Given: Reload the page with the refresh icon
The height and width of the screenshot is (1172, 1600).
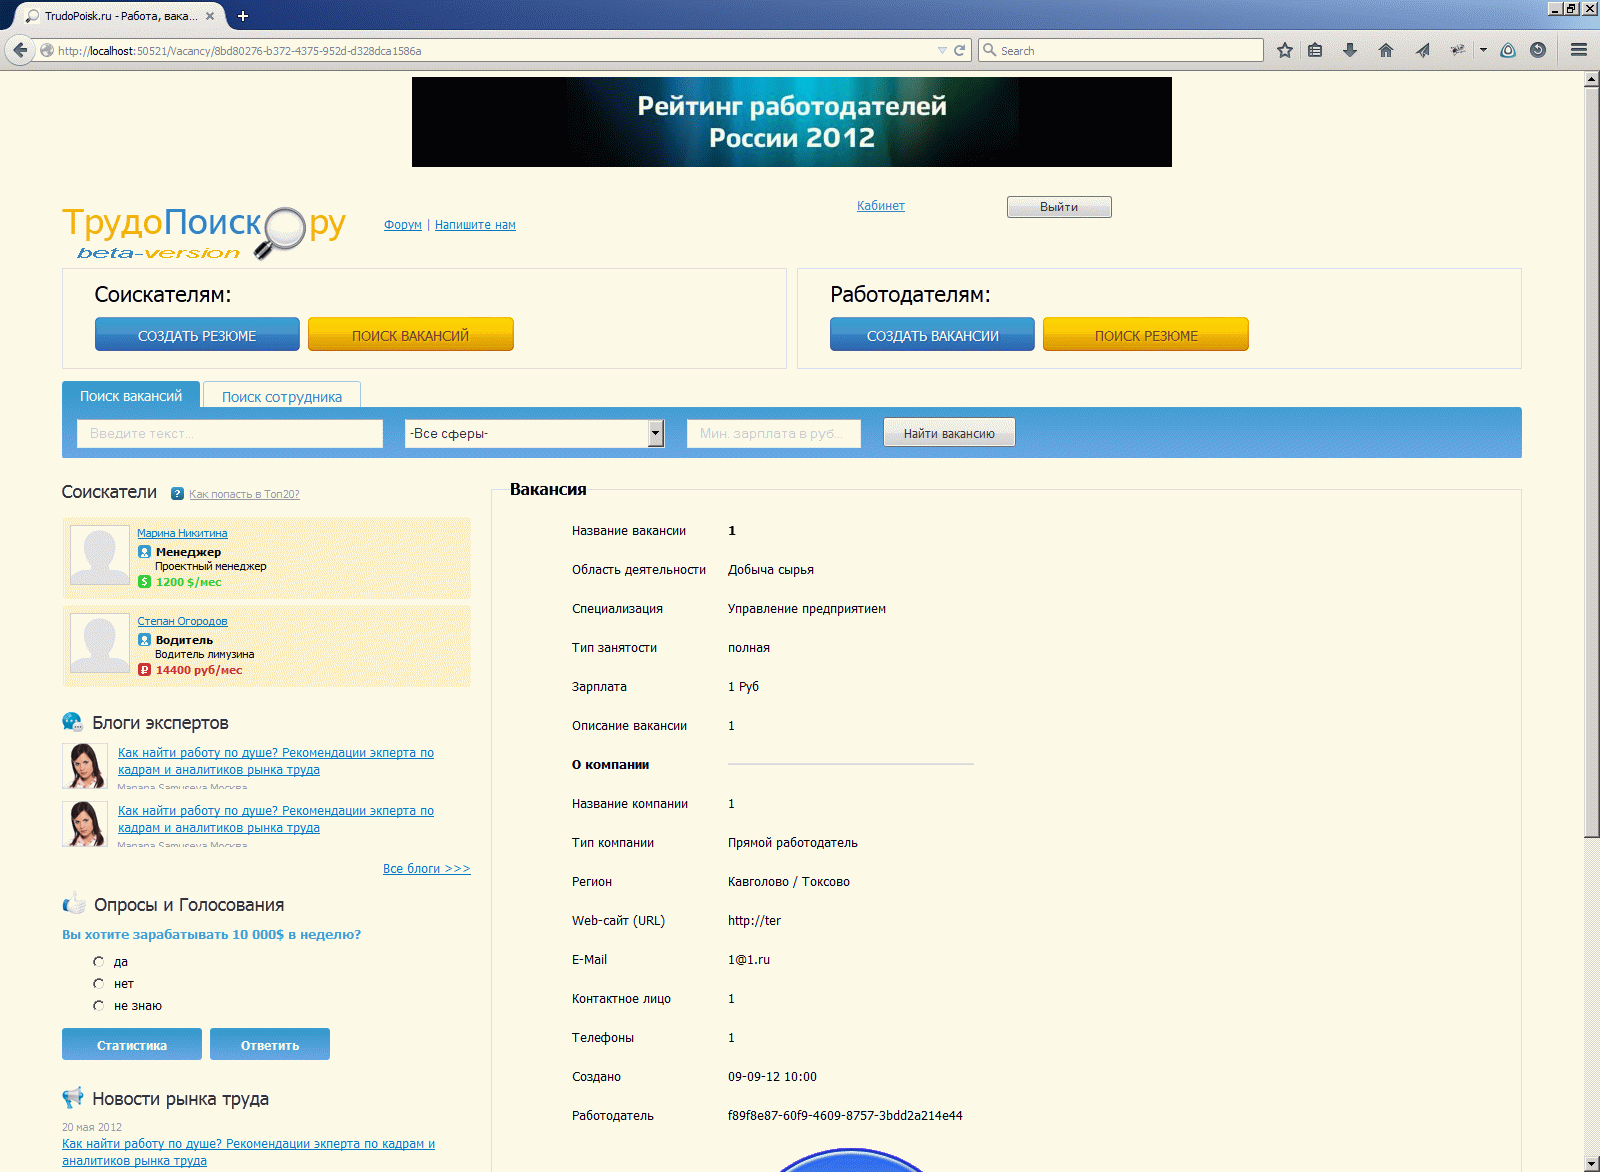Looking at the screenshot, I should (960, 50).
